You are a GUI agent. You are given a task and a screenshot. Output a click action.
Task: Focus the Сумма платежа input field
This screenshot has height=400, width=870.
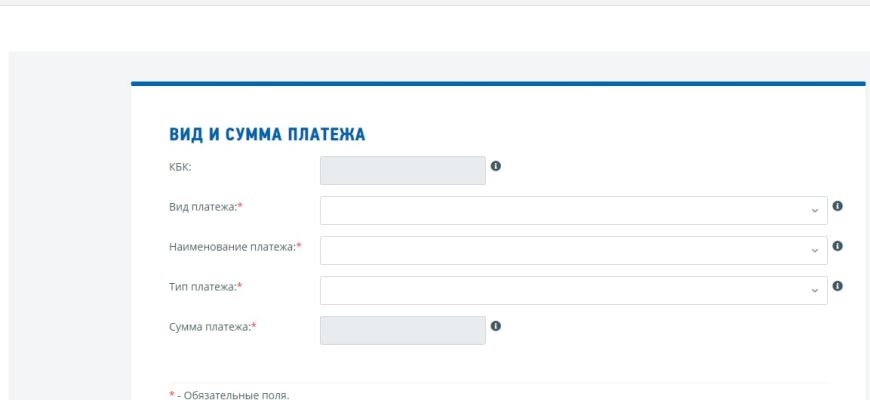[x=402, y=330]
